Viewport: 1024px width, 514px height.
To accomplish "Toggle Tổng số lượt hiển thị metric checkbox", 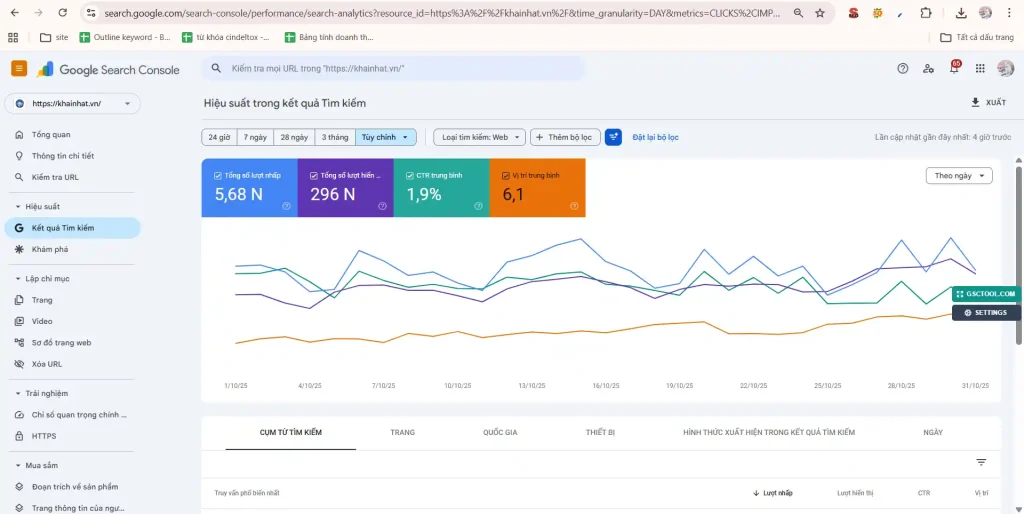I will click(x=314, y=175).
